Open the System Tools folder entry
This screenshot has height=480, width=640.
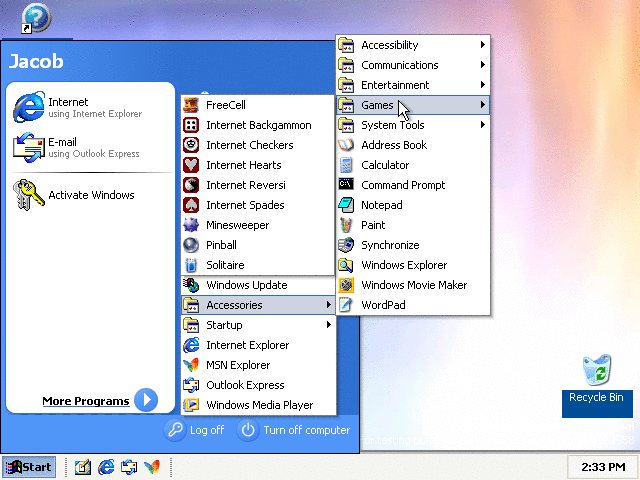tap(413, 125)
